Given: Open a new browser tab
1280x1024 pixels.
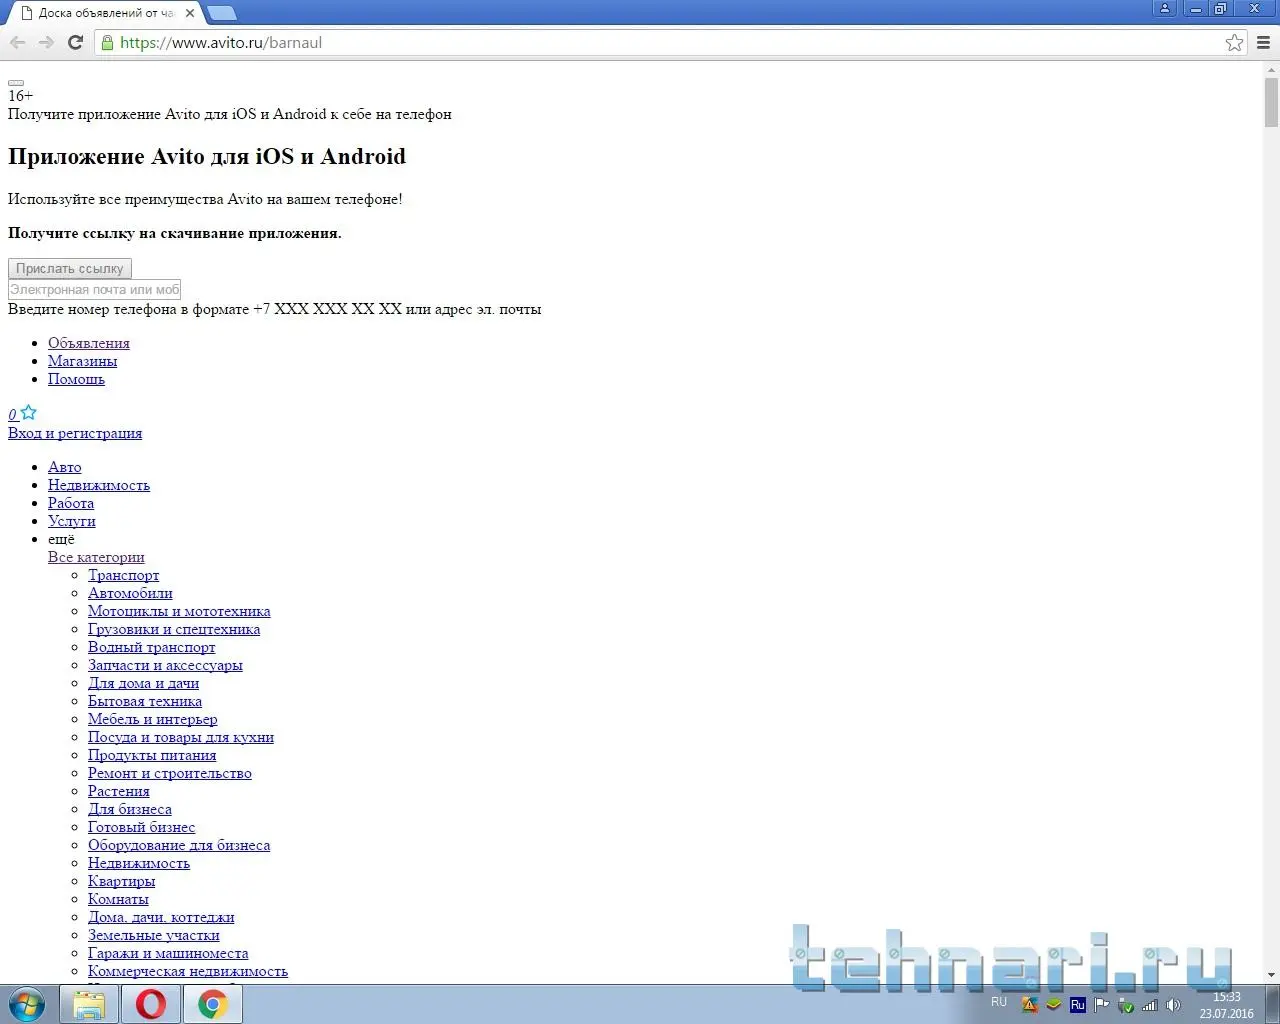Looking at the screenshot, I should click(x=221, y=13).
